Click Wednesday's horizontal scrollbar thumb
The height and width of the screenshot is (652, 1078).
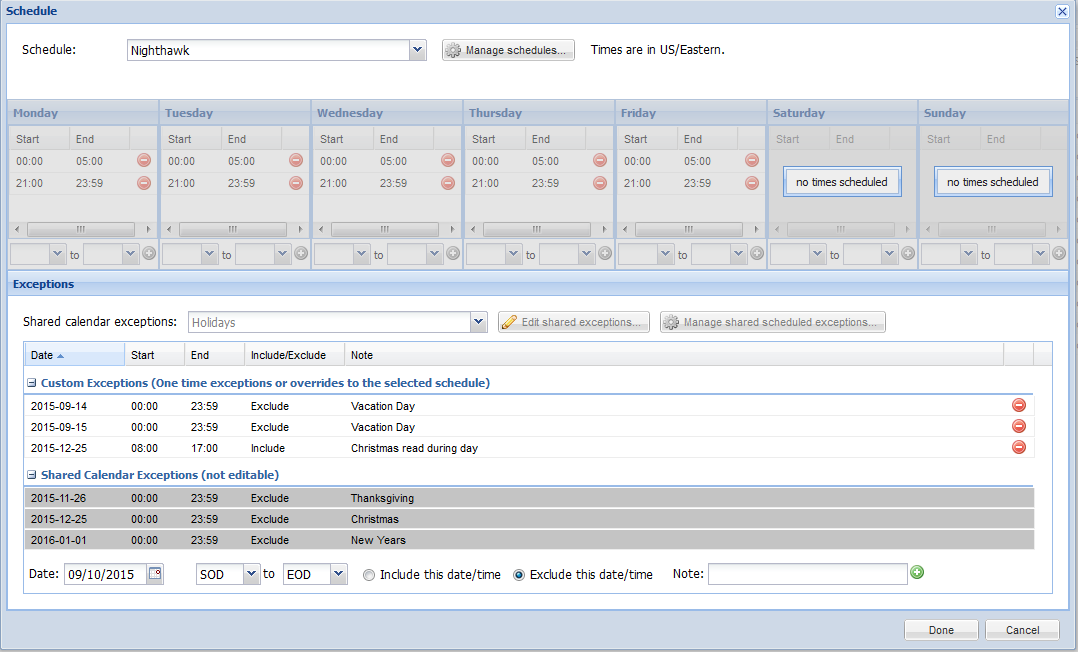pyautogui.click(x=384, y=229)
